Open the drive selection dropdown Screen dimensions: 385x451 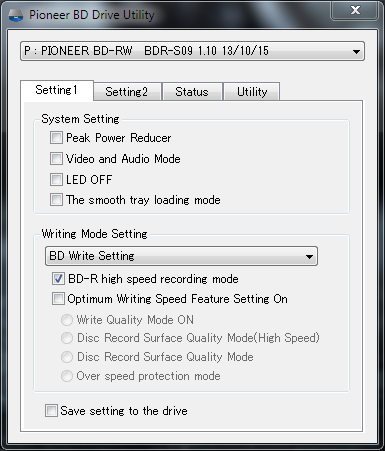click(x=192, y=51)
